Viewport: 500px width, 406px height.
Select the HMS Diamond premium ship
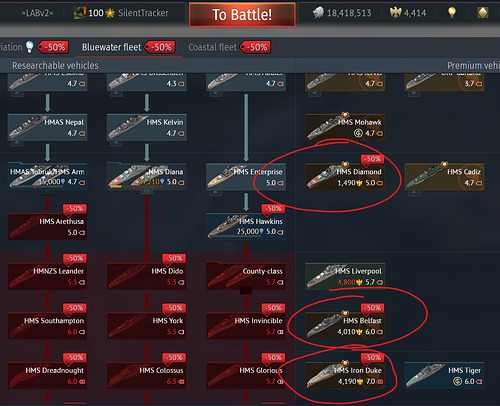pyautogui.click(x=345, y=177)
